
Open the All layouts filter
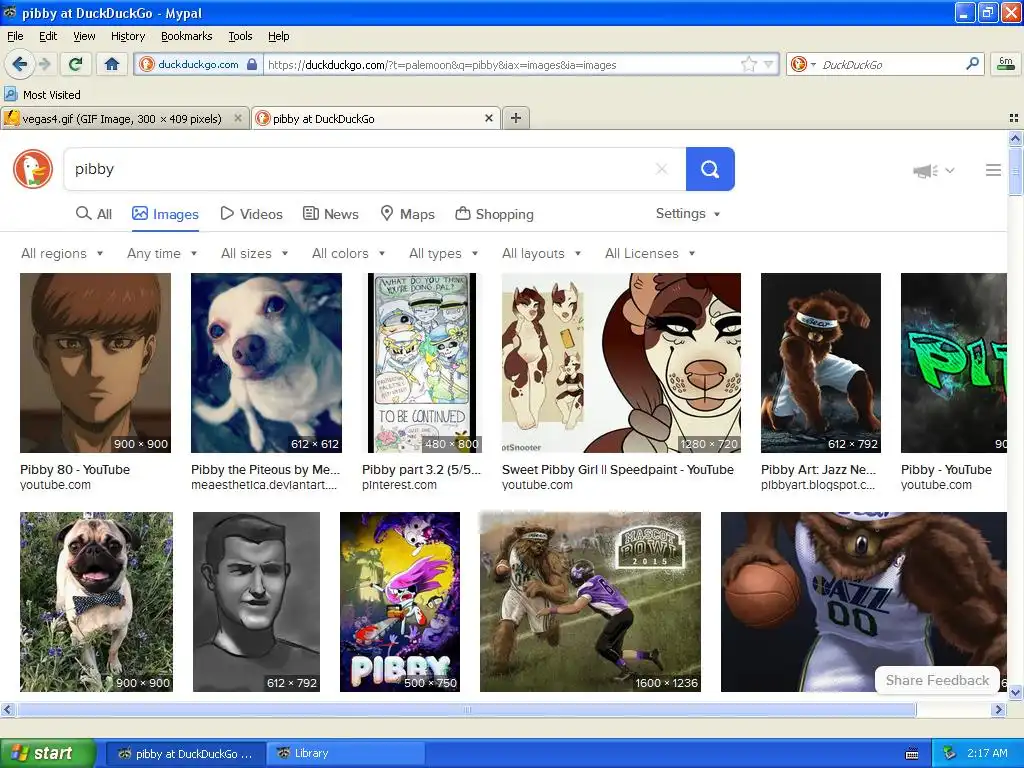541,253
